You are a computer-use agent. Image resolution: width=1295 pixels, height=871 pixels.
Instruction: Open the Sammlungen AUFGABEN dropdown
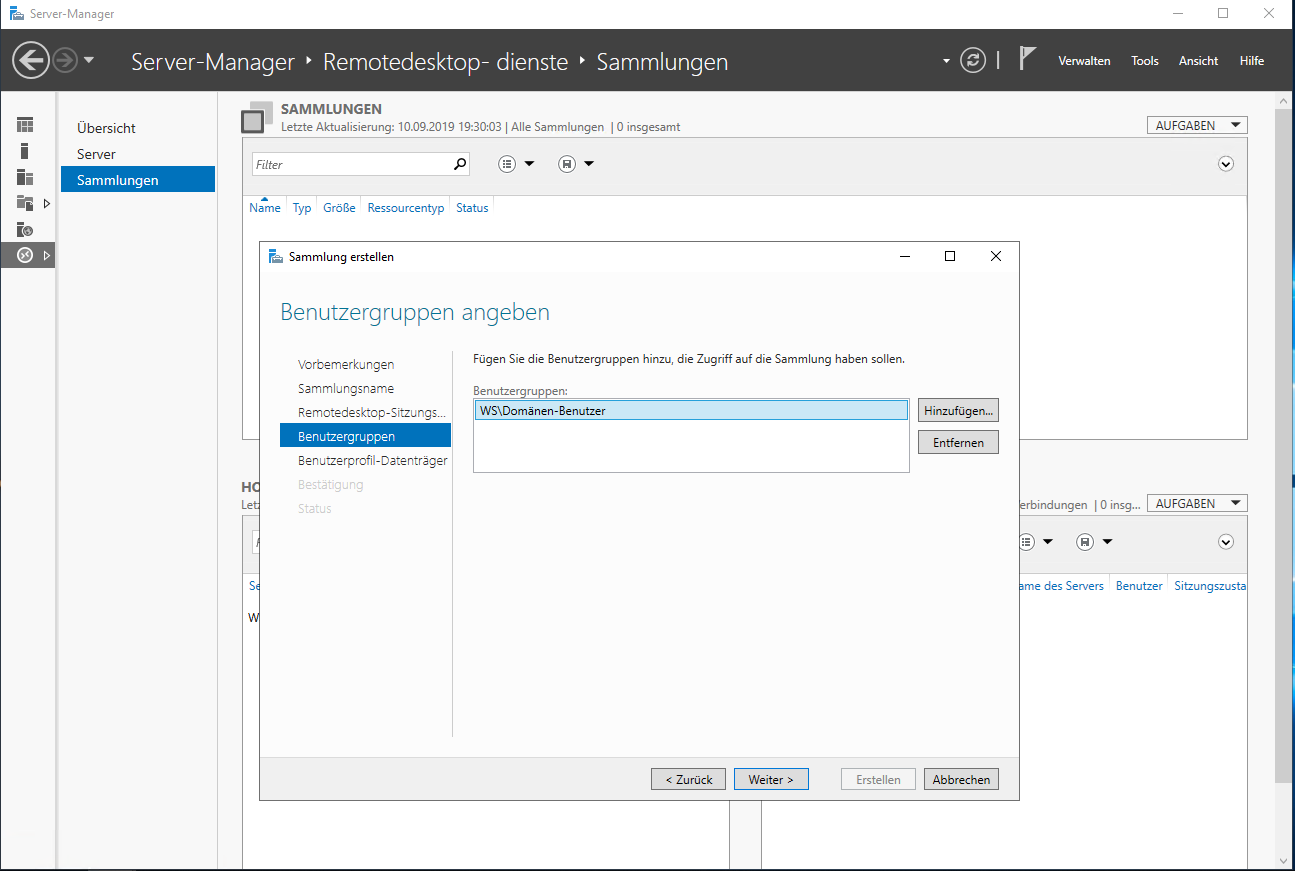click(x=1197, y=125)
